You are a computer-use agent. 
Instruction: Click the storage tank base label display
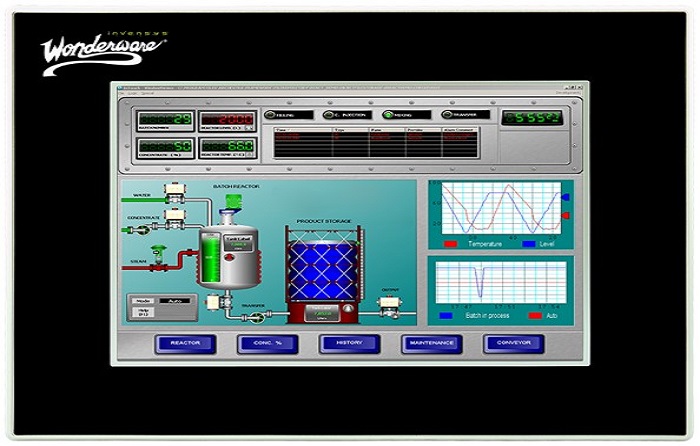322,313
